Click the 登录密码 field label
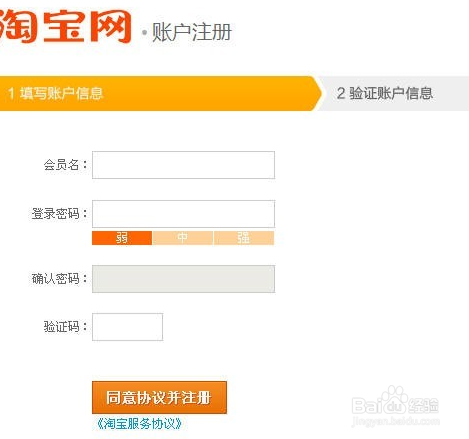Screen dimensions: 469x439 [x=56, y=214]
